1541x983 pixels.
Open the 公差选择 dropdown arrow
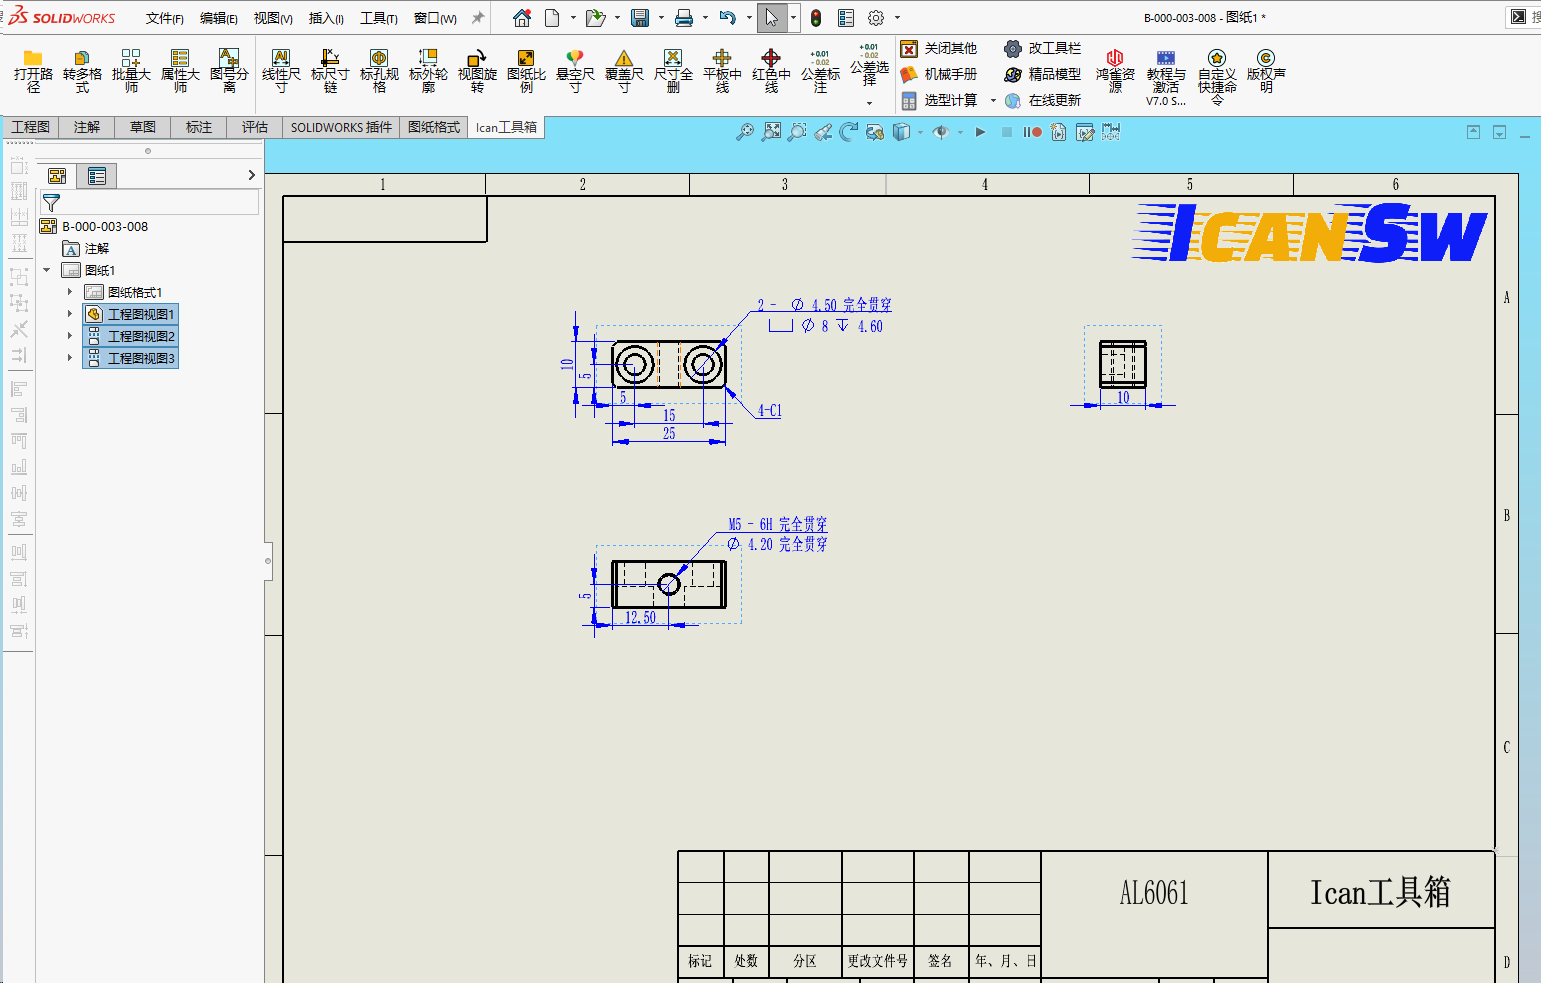tap(869, 103)
